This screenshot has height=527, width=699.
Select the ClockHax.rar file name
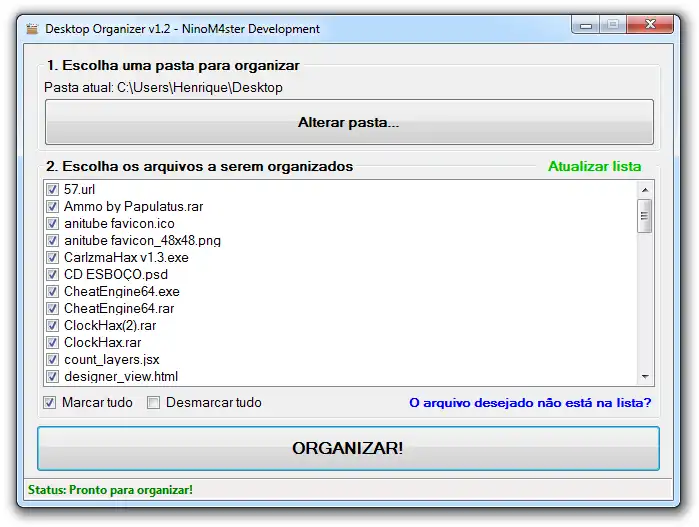click(x=103, y=342)
